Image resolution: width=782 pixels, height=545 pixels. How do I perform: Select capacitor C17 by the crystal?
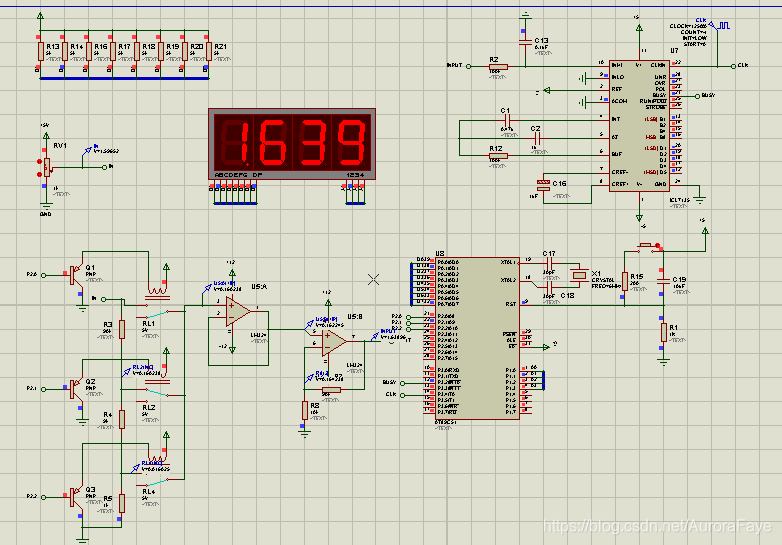coord(549,264)
